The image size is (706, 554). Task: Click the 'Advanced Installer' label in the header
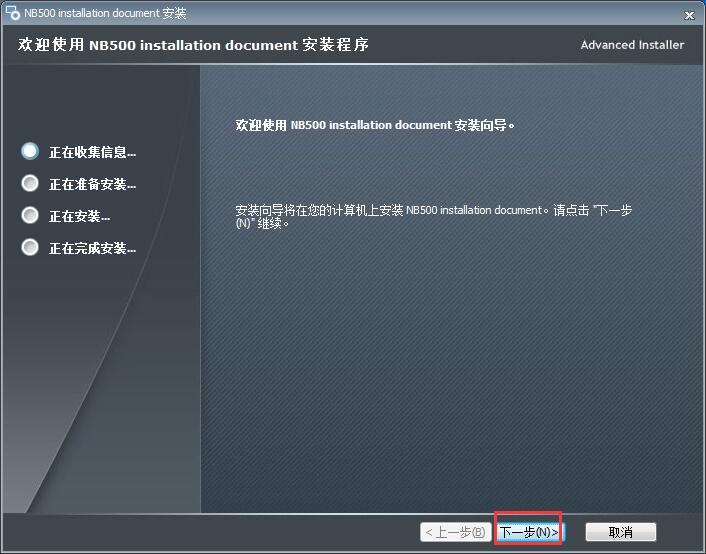click(632, 45)
